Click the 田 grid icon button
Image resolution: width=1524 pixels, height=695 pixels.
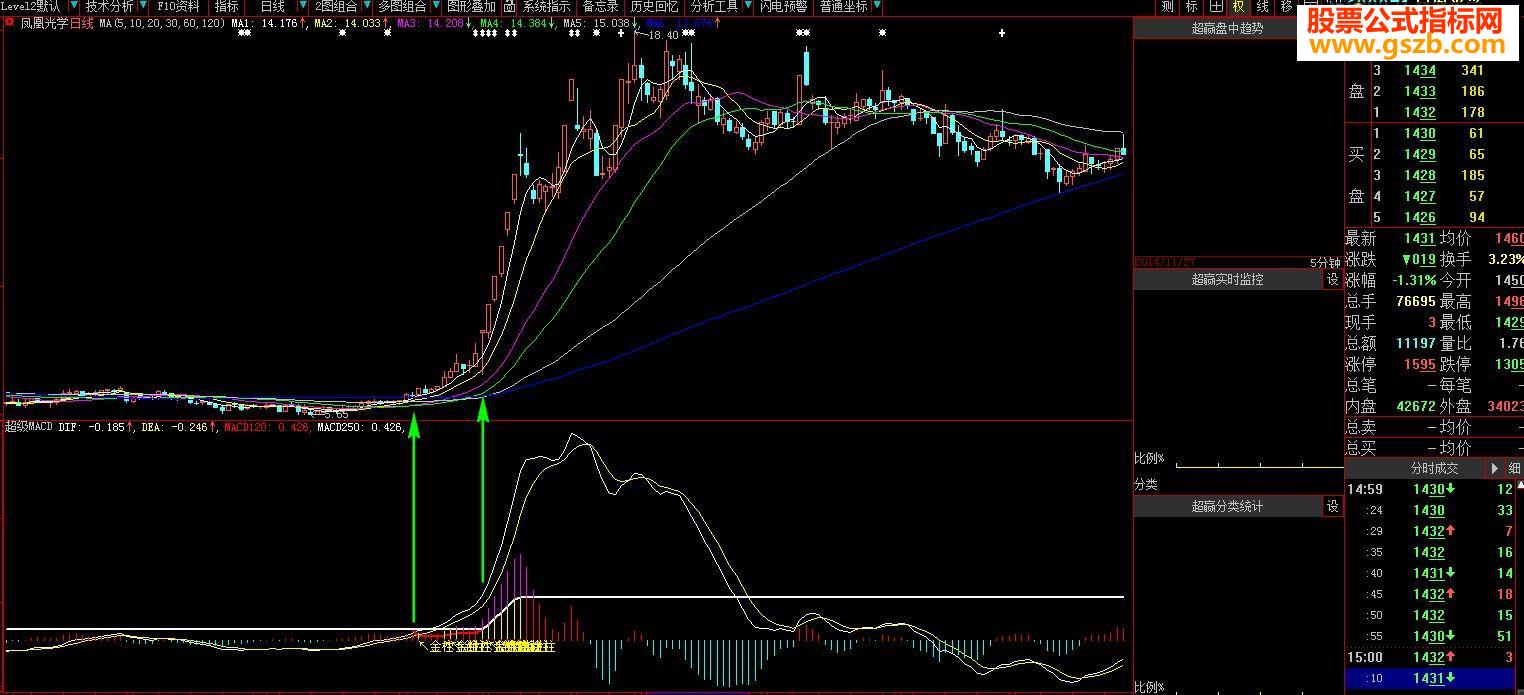(1215, 6)
